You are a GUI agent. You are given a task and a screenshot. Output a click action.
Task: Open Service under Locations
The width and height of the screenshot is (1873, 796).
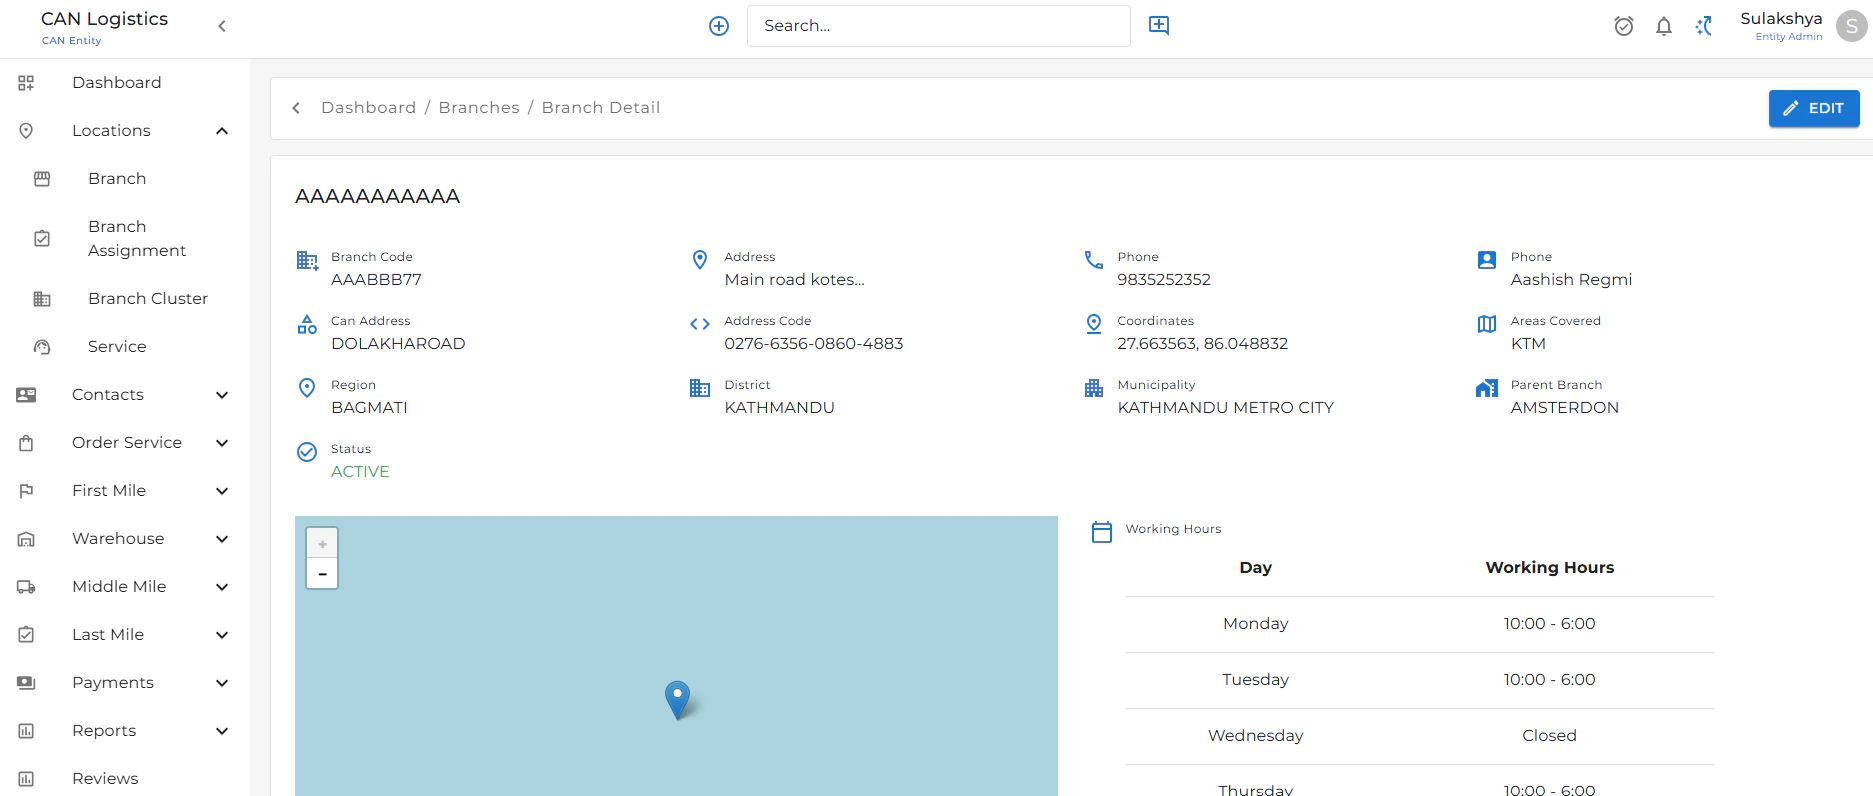click(x=117, y=347)
